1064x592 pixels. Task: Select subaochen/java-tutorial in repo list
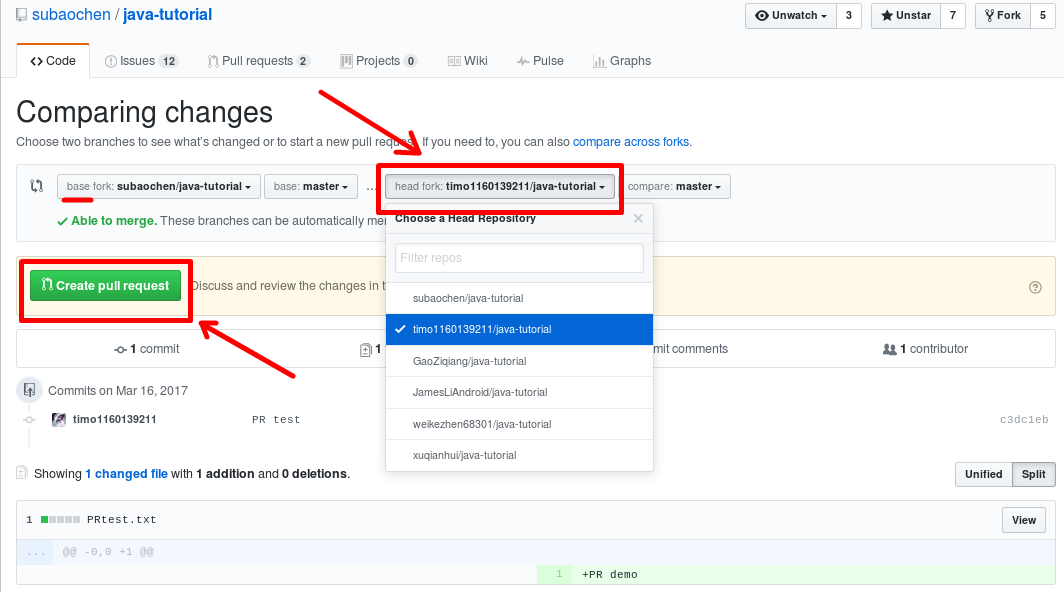click(x=519, y=299)
